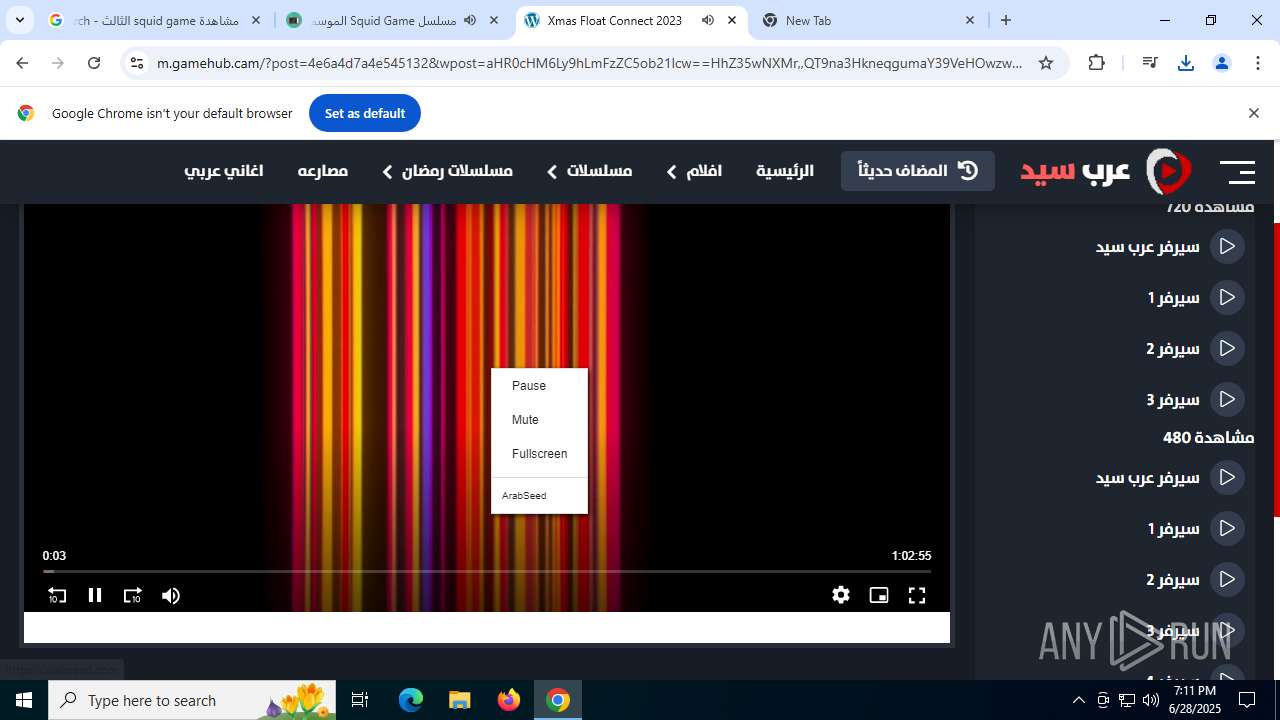Open Chrome downloads
Viewport: 1280px width, 720px height.
(x=1186, y=63)
